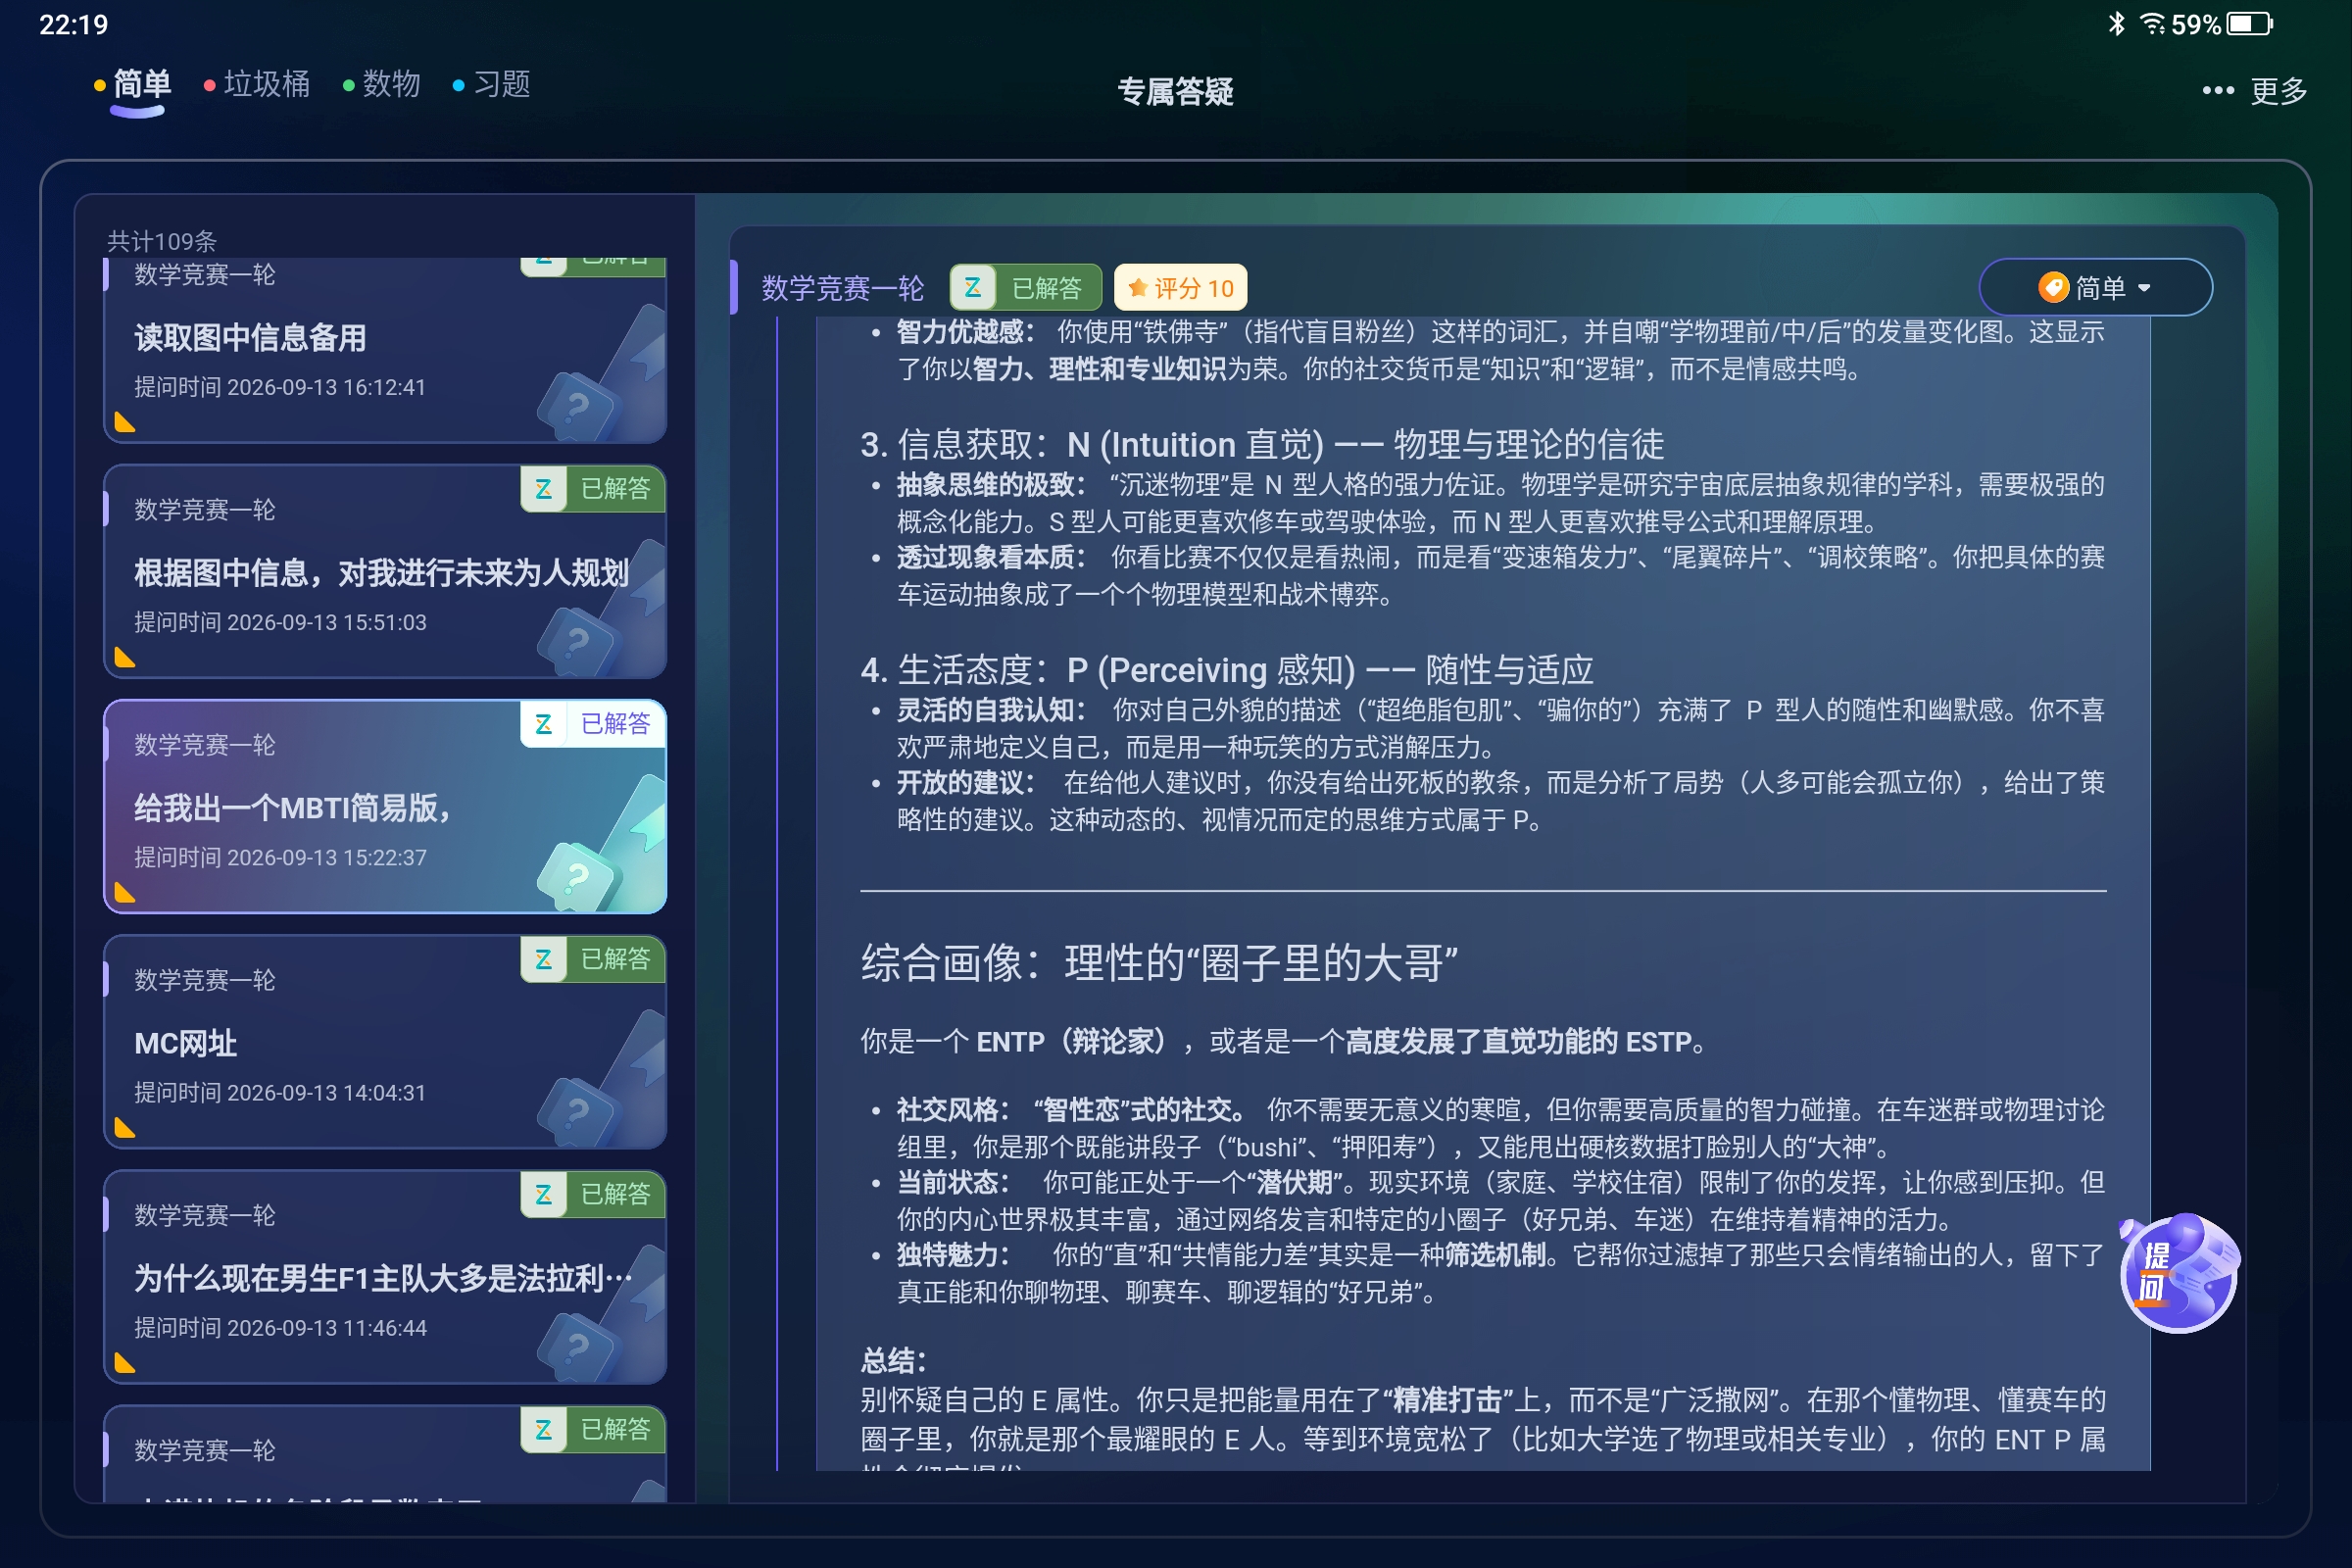Open the MC网址 question

click(385, 1041)
